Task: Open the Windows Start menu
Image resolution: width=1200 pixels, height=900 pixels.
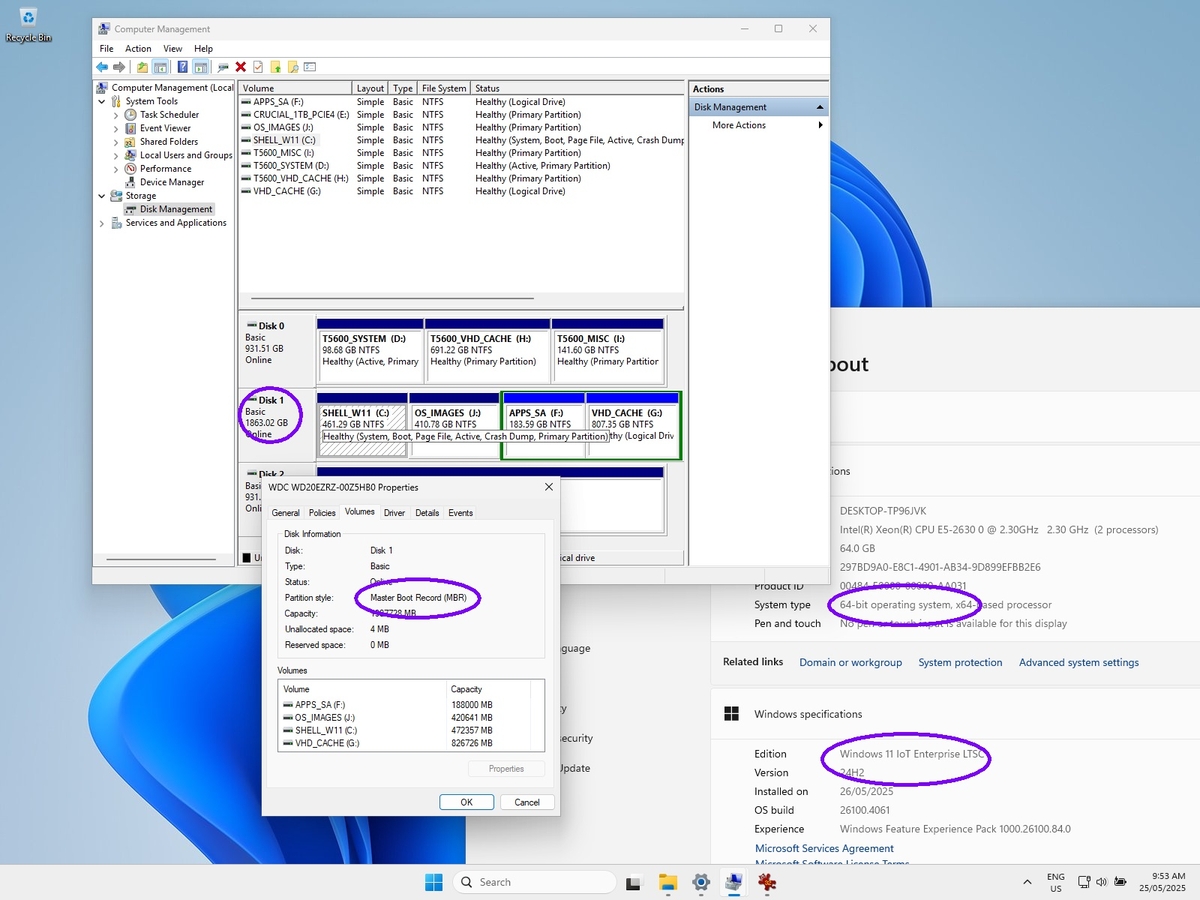Action: tap(434, 882)
